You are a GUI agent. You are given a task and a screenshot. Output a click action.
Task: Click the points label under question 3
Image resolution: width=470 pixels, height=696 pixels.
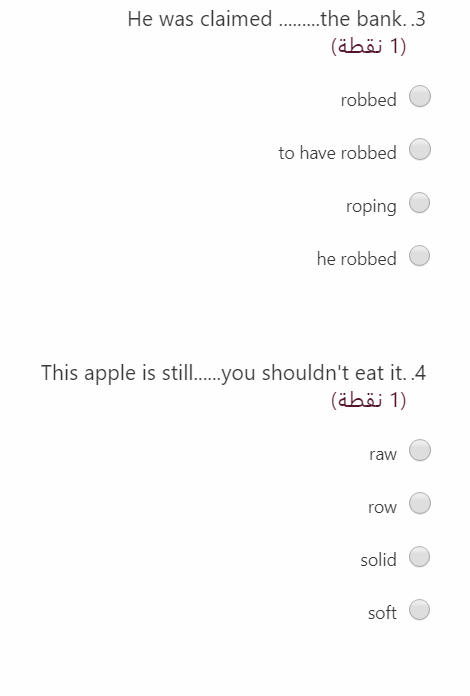(x=368, y=46)
